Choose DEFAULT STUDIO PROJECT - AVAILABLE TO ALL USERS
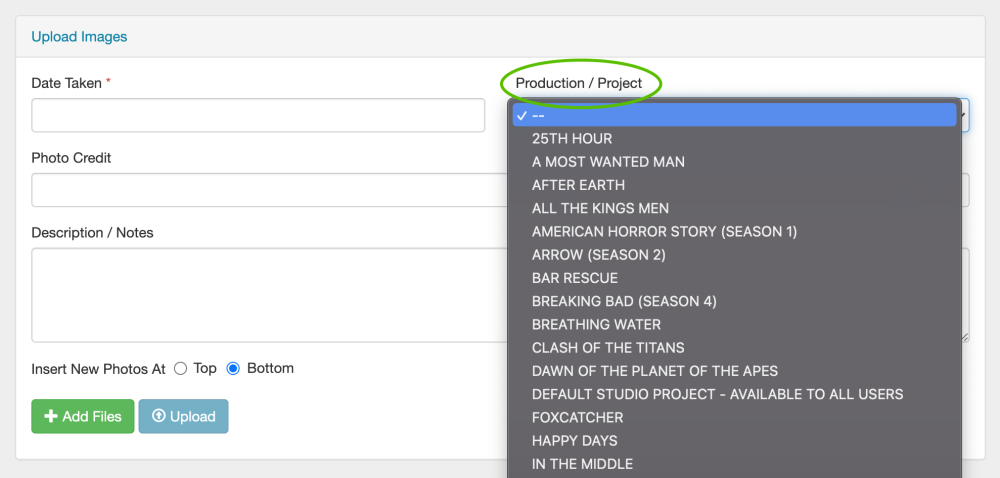This screenshot has height=478, width=1000. point(735,395)
